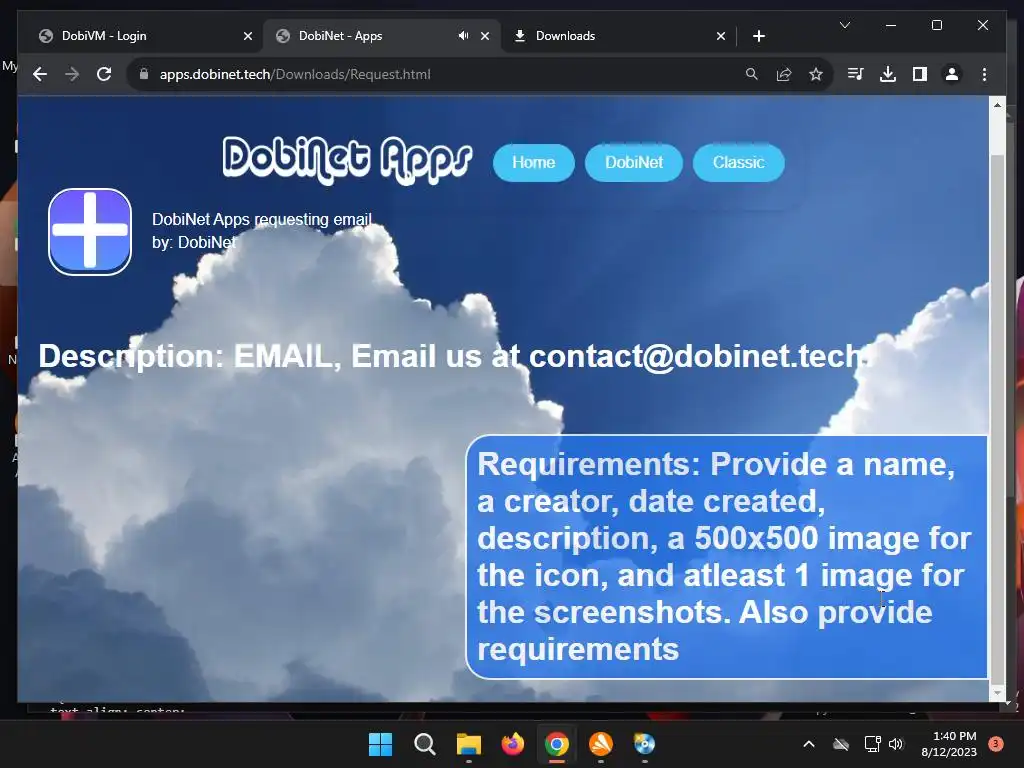Open the disc app taskbar icon
Image resolution: width=1024 pixels, height=768 pixels.
645,744
